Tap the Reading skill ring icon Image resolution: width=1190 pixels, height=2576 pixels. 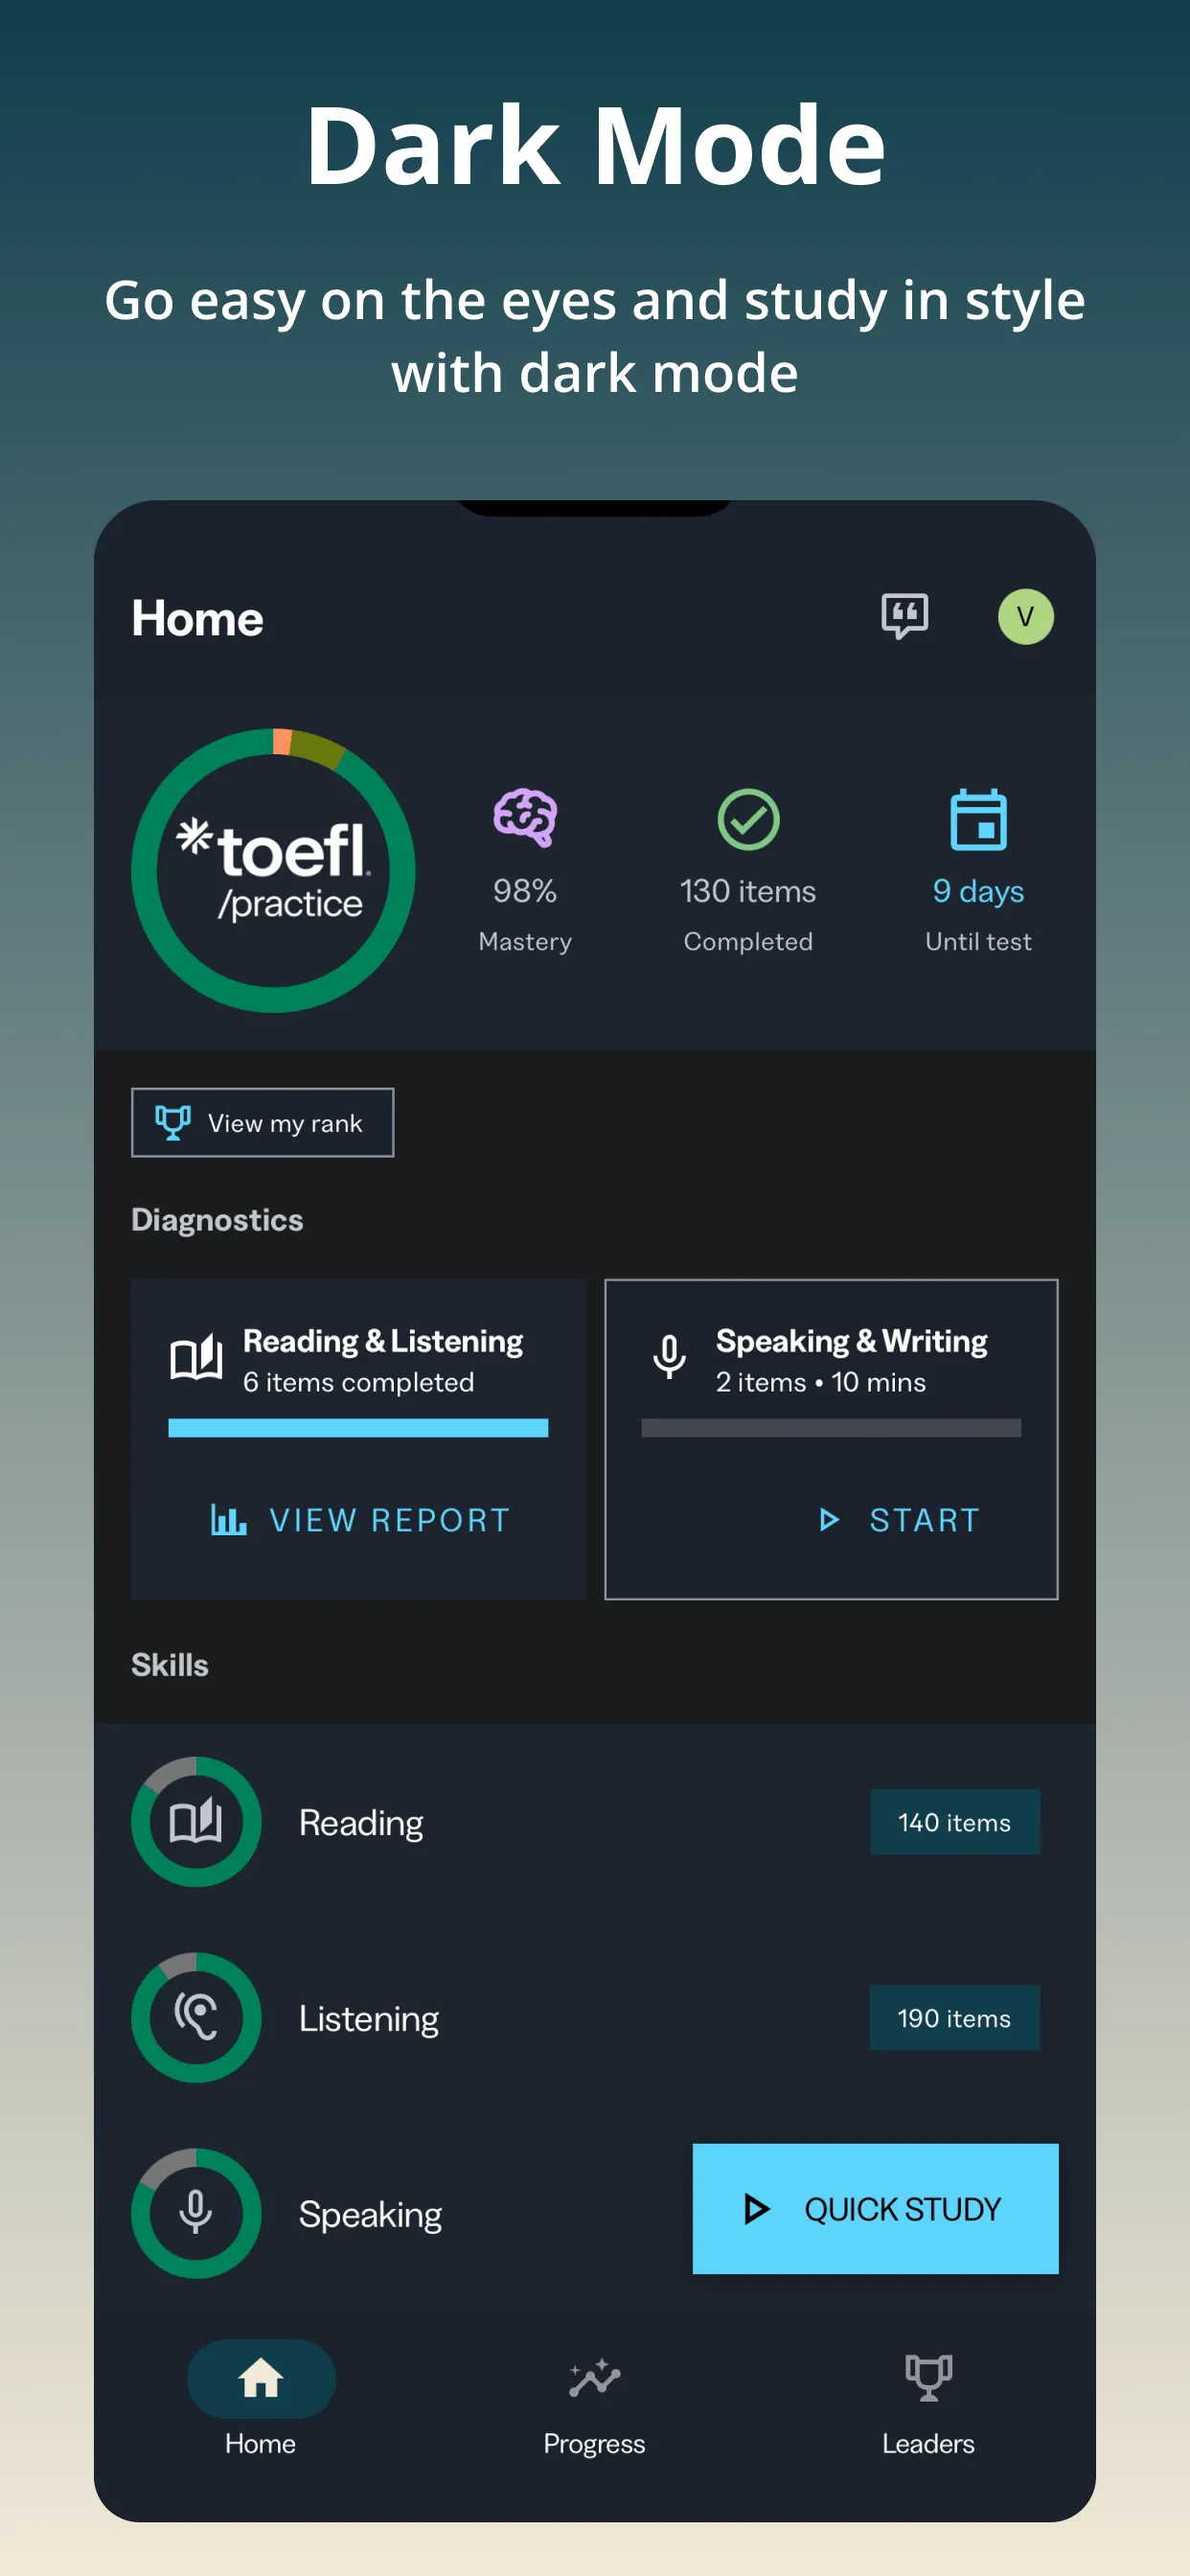pyautogui.click(x=196, y=1821)
